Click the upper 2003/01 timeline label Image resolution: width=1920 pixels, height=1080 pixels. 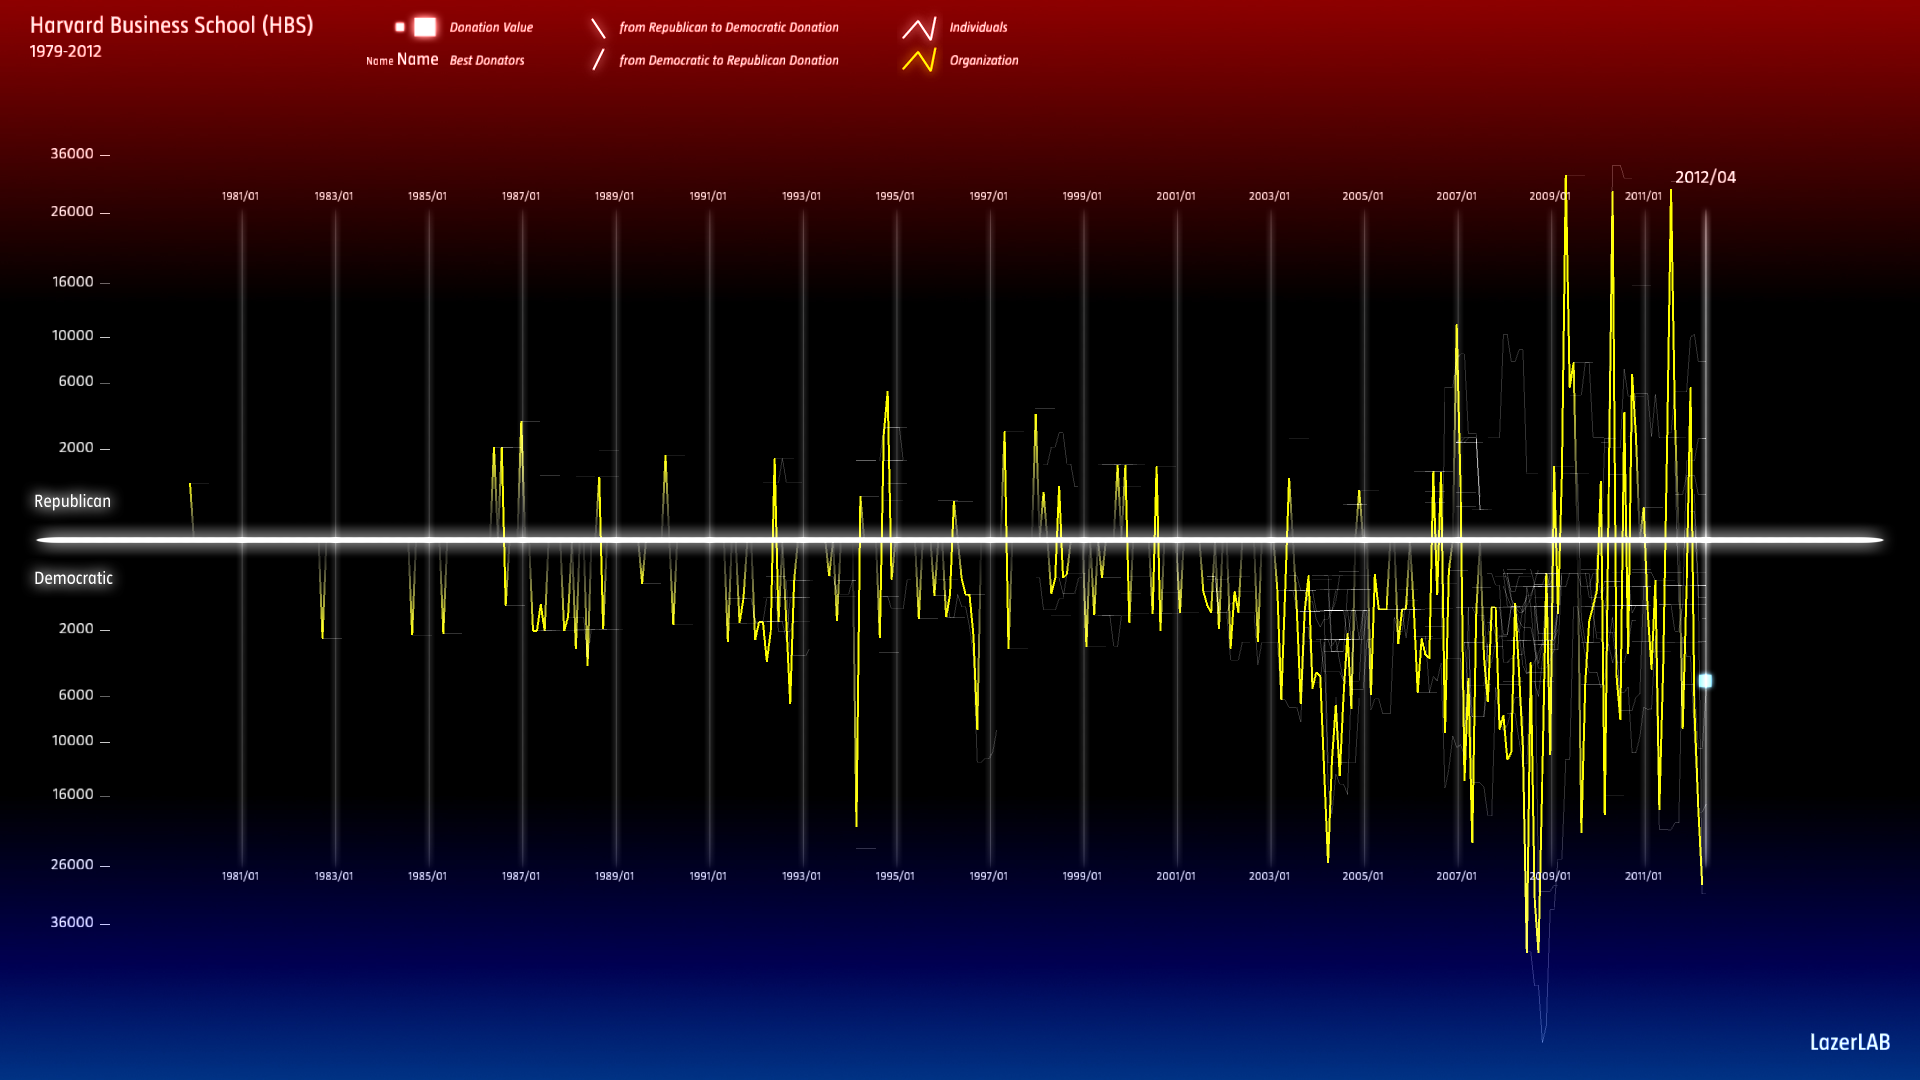[x=1269, y=197]
